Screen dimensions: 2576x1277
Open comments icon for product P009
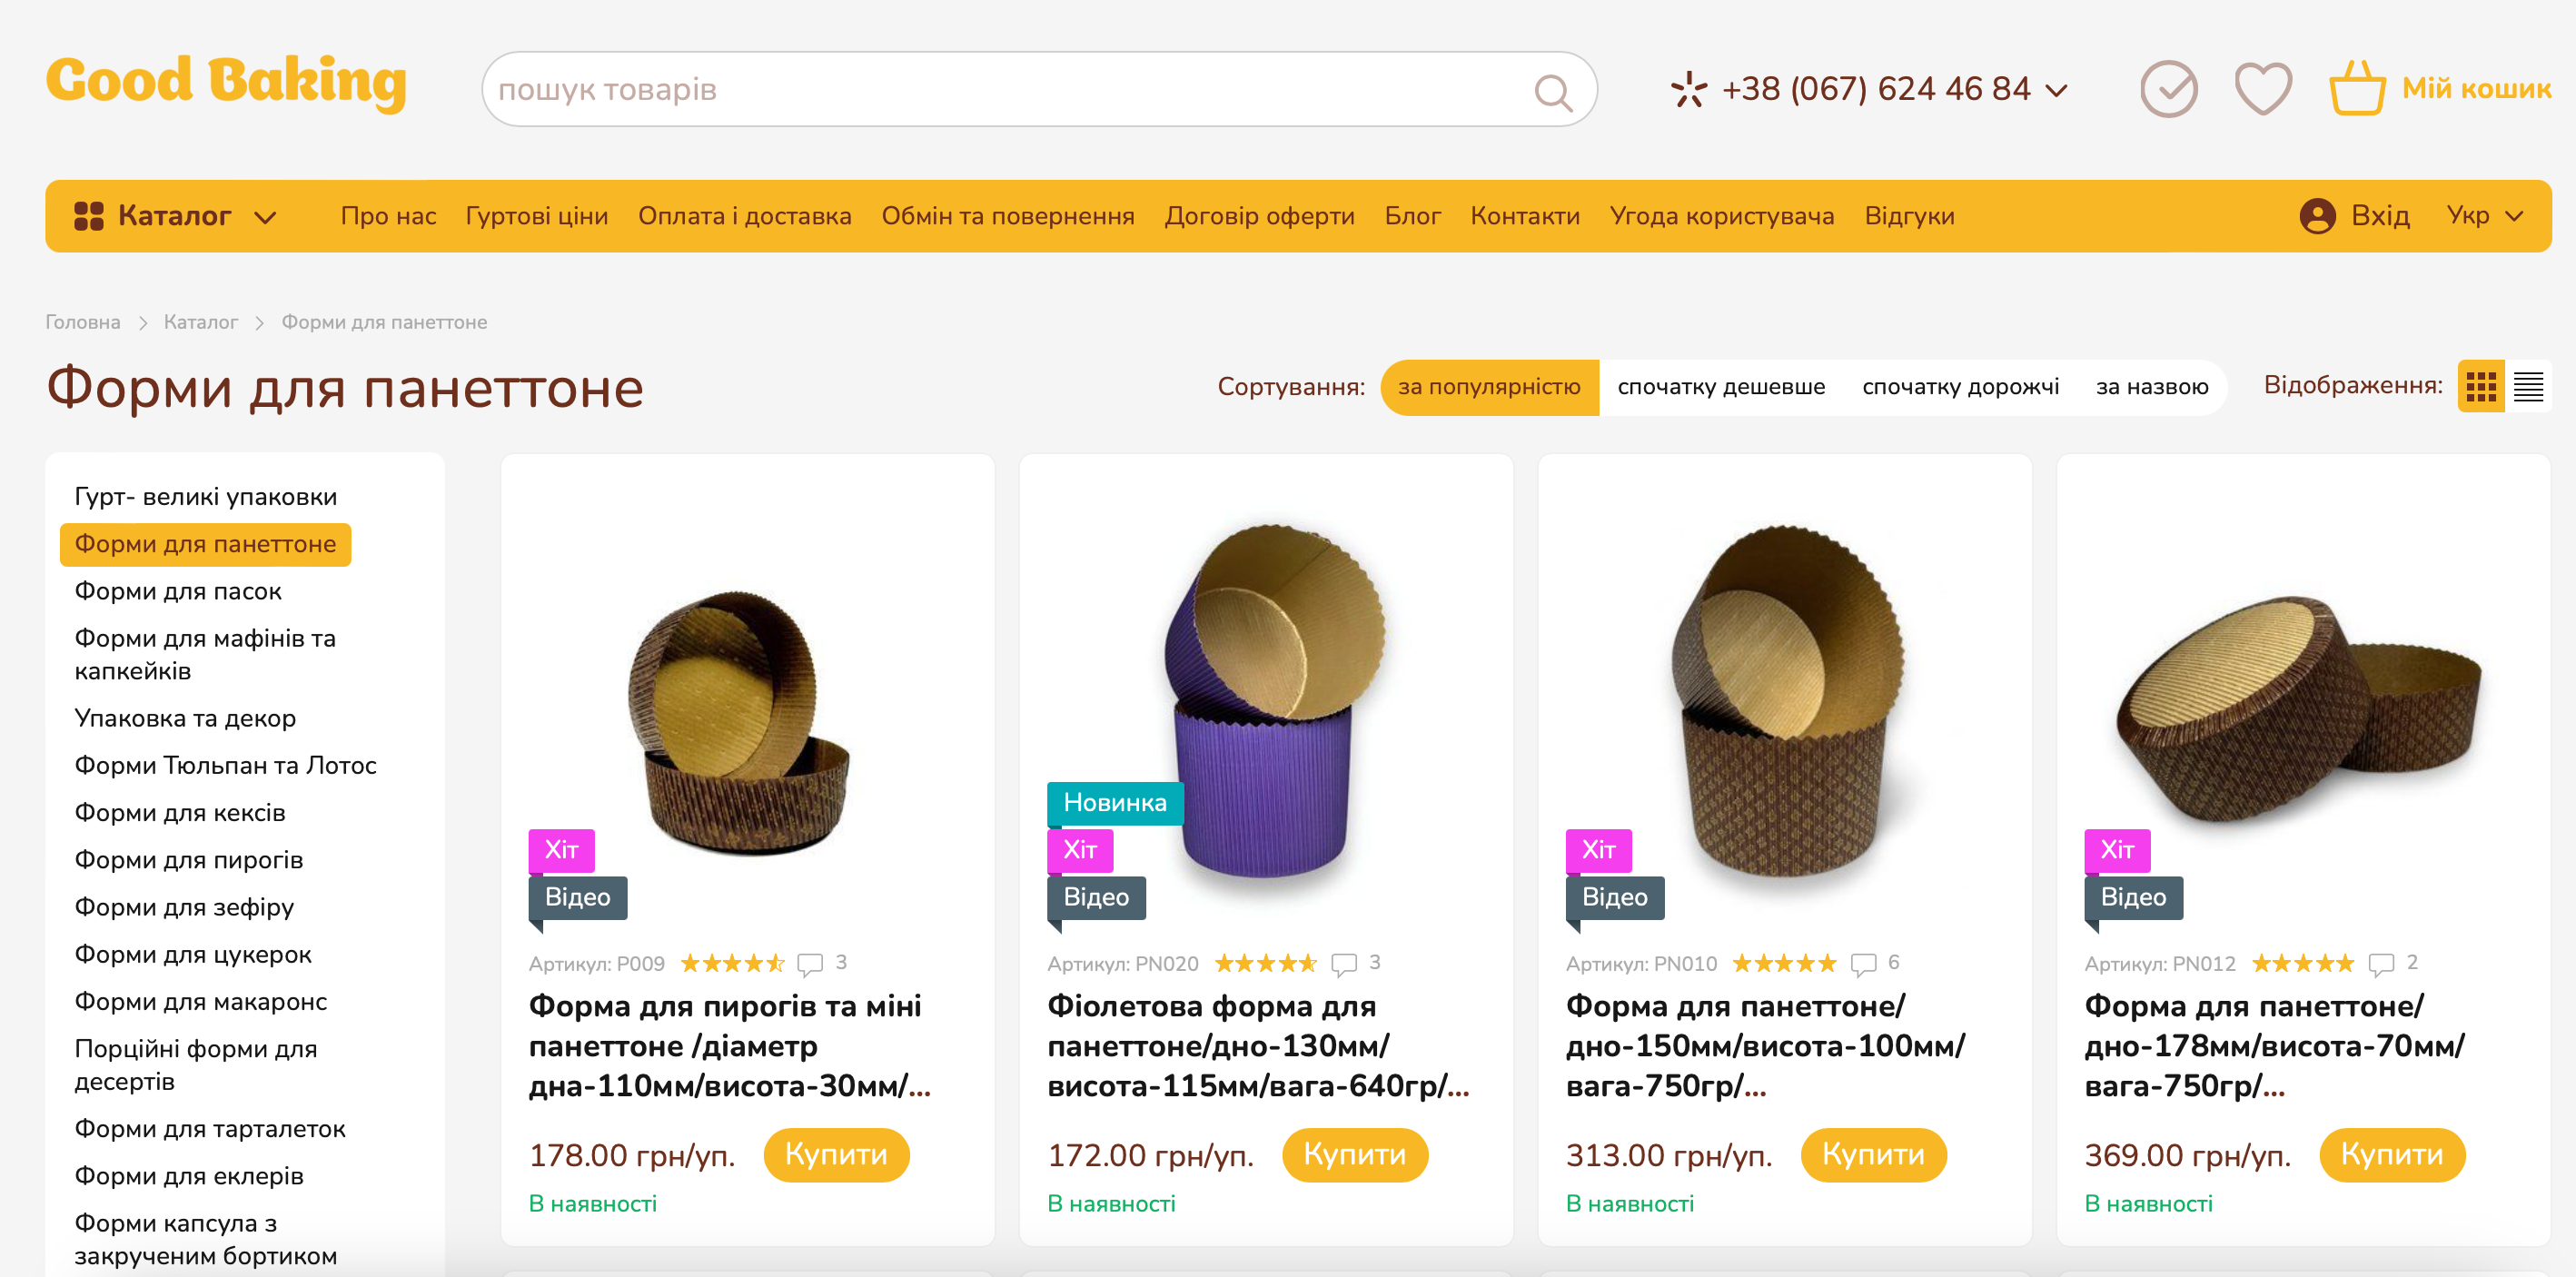coord(809,964)
